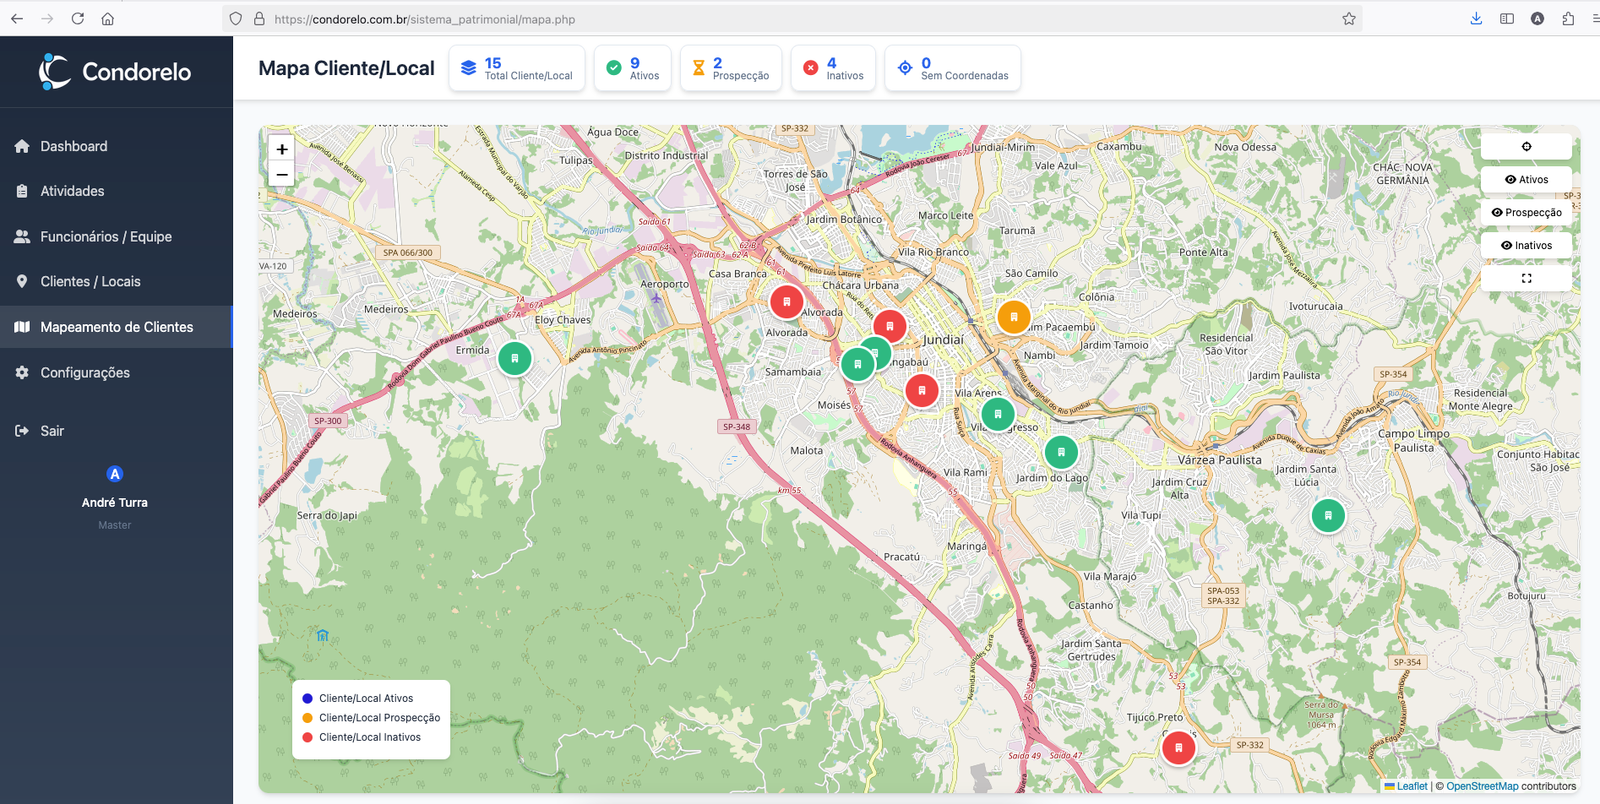
Task: Go to Atividades in the sidebar
Action: pyautogui.click(x=72, y=191)
